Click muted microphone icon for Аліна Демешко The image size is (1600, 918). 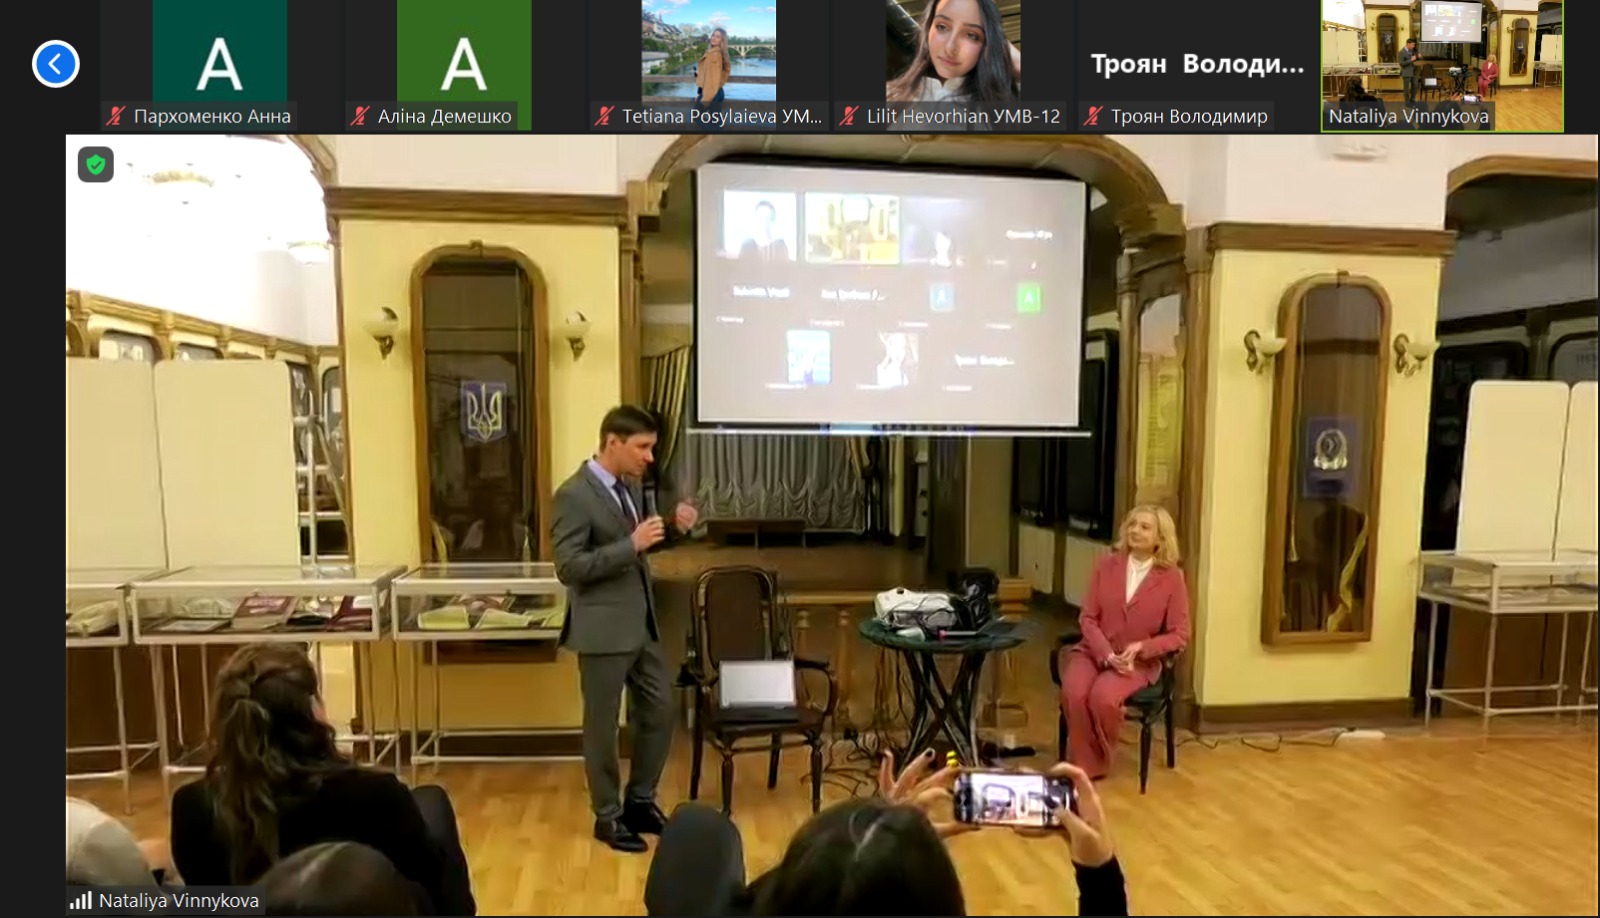click(360, 116)
